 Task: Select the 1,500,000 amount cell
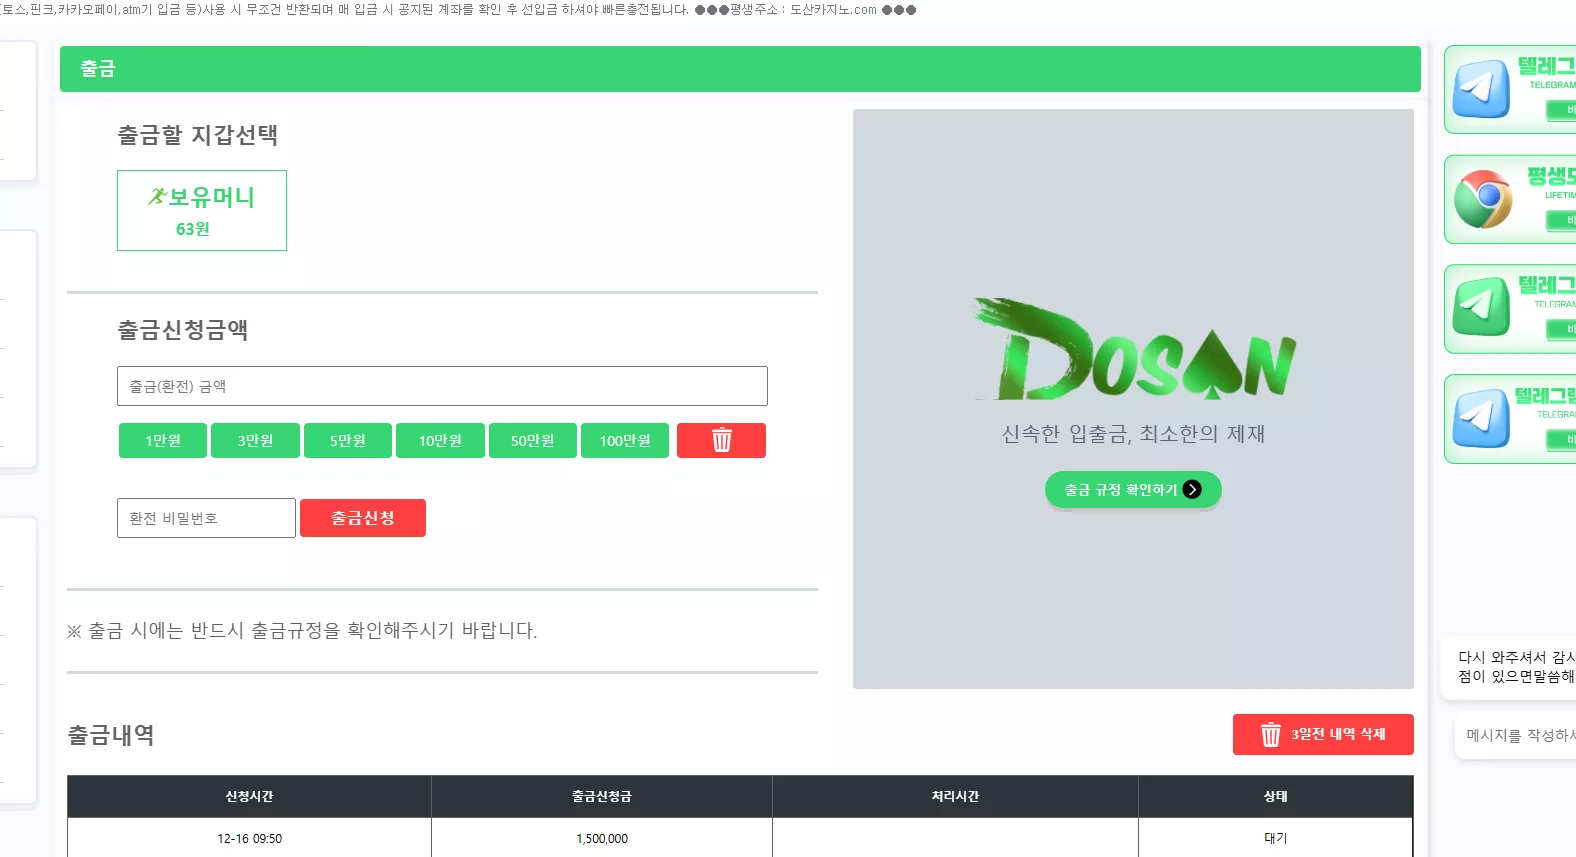[602, 838]
